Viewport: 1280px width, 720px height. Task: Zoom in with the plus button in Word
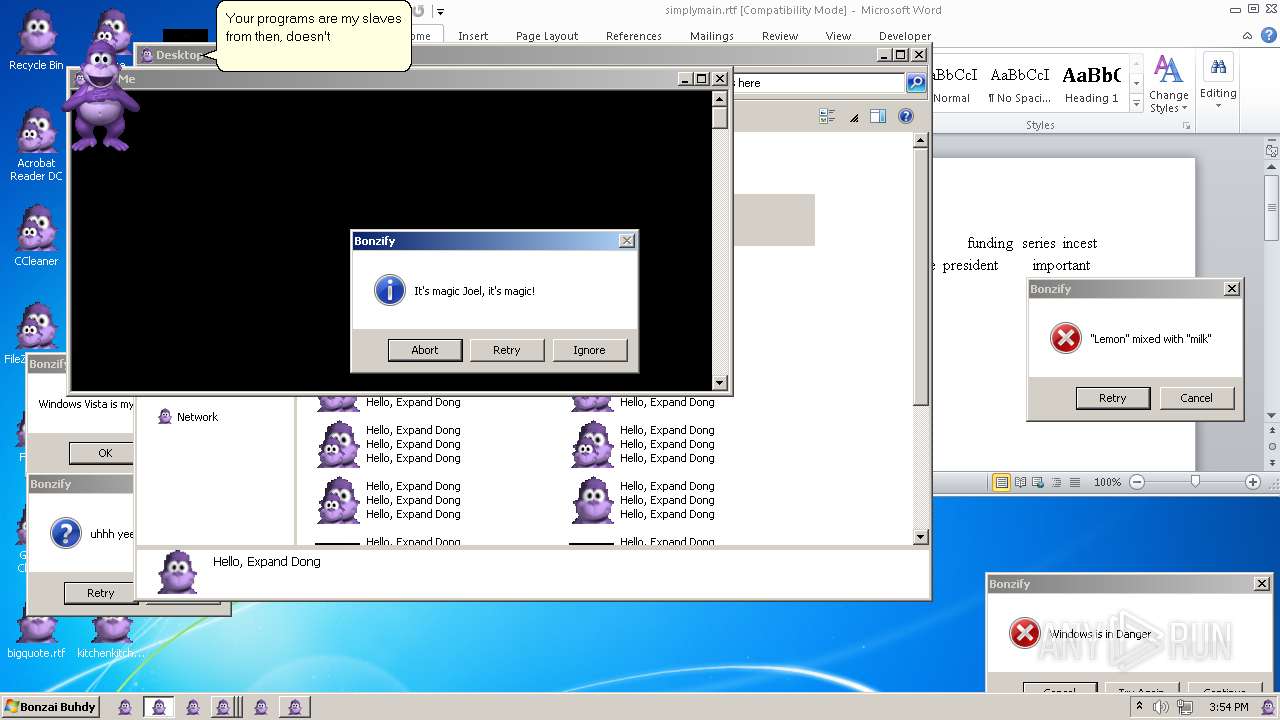[x=1252, y=482]
